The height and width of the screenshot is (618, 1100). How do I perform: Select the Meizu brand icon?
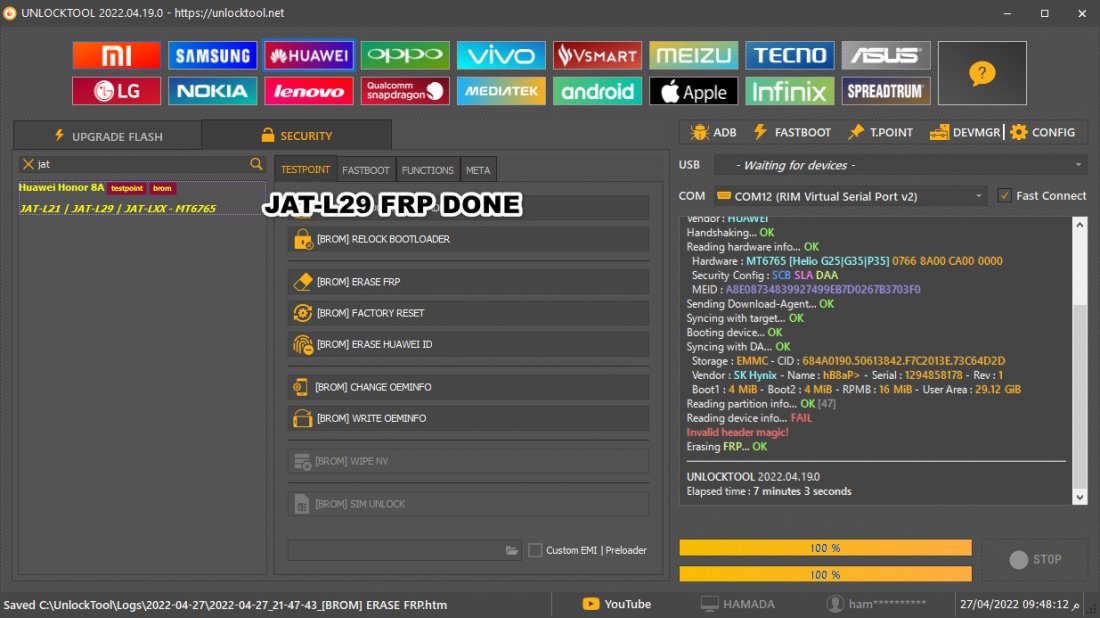[x=693, y=55]
